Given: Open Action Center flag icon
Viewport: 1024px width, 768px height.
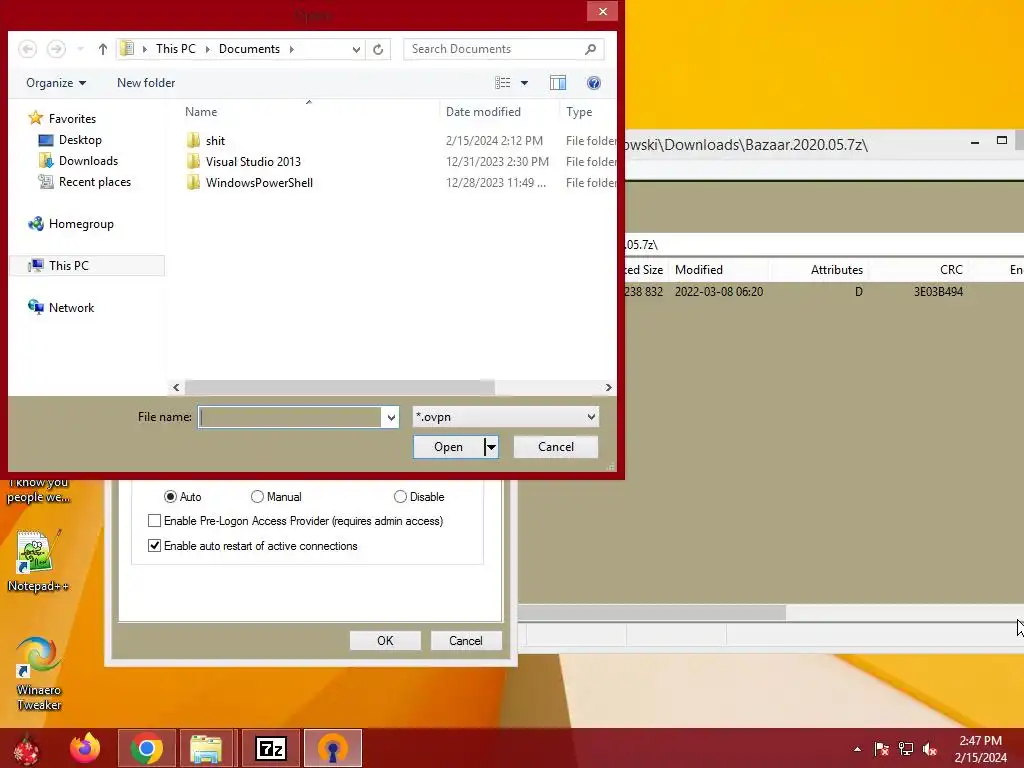Looking at the screenshot, I should click(x=882, y=749).
